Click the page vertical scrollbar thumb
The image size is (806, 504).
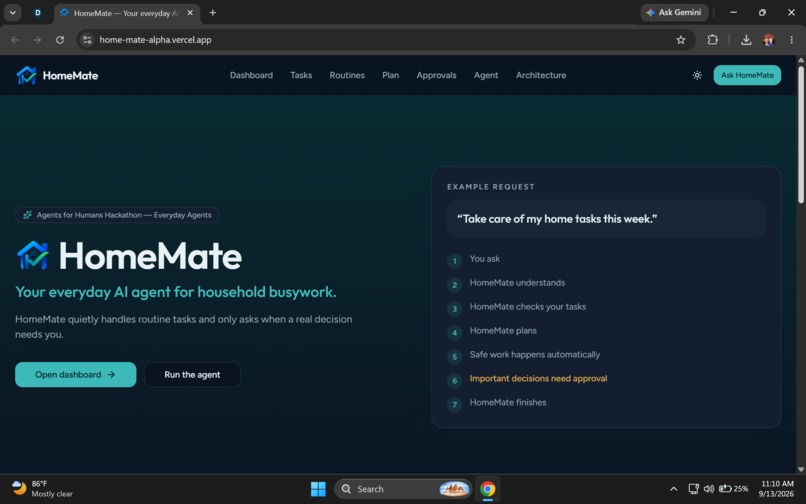coord(800,134)
